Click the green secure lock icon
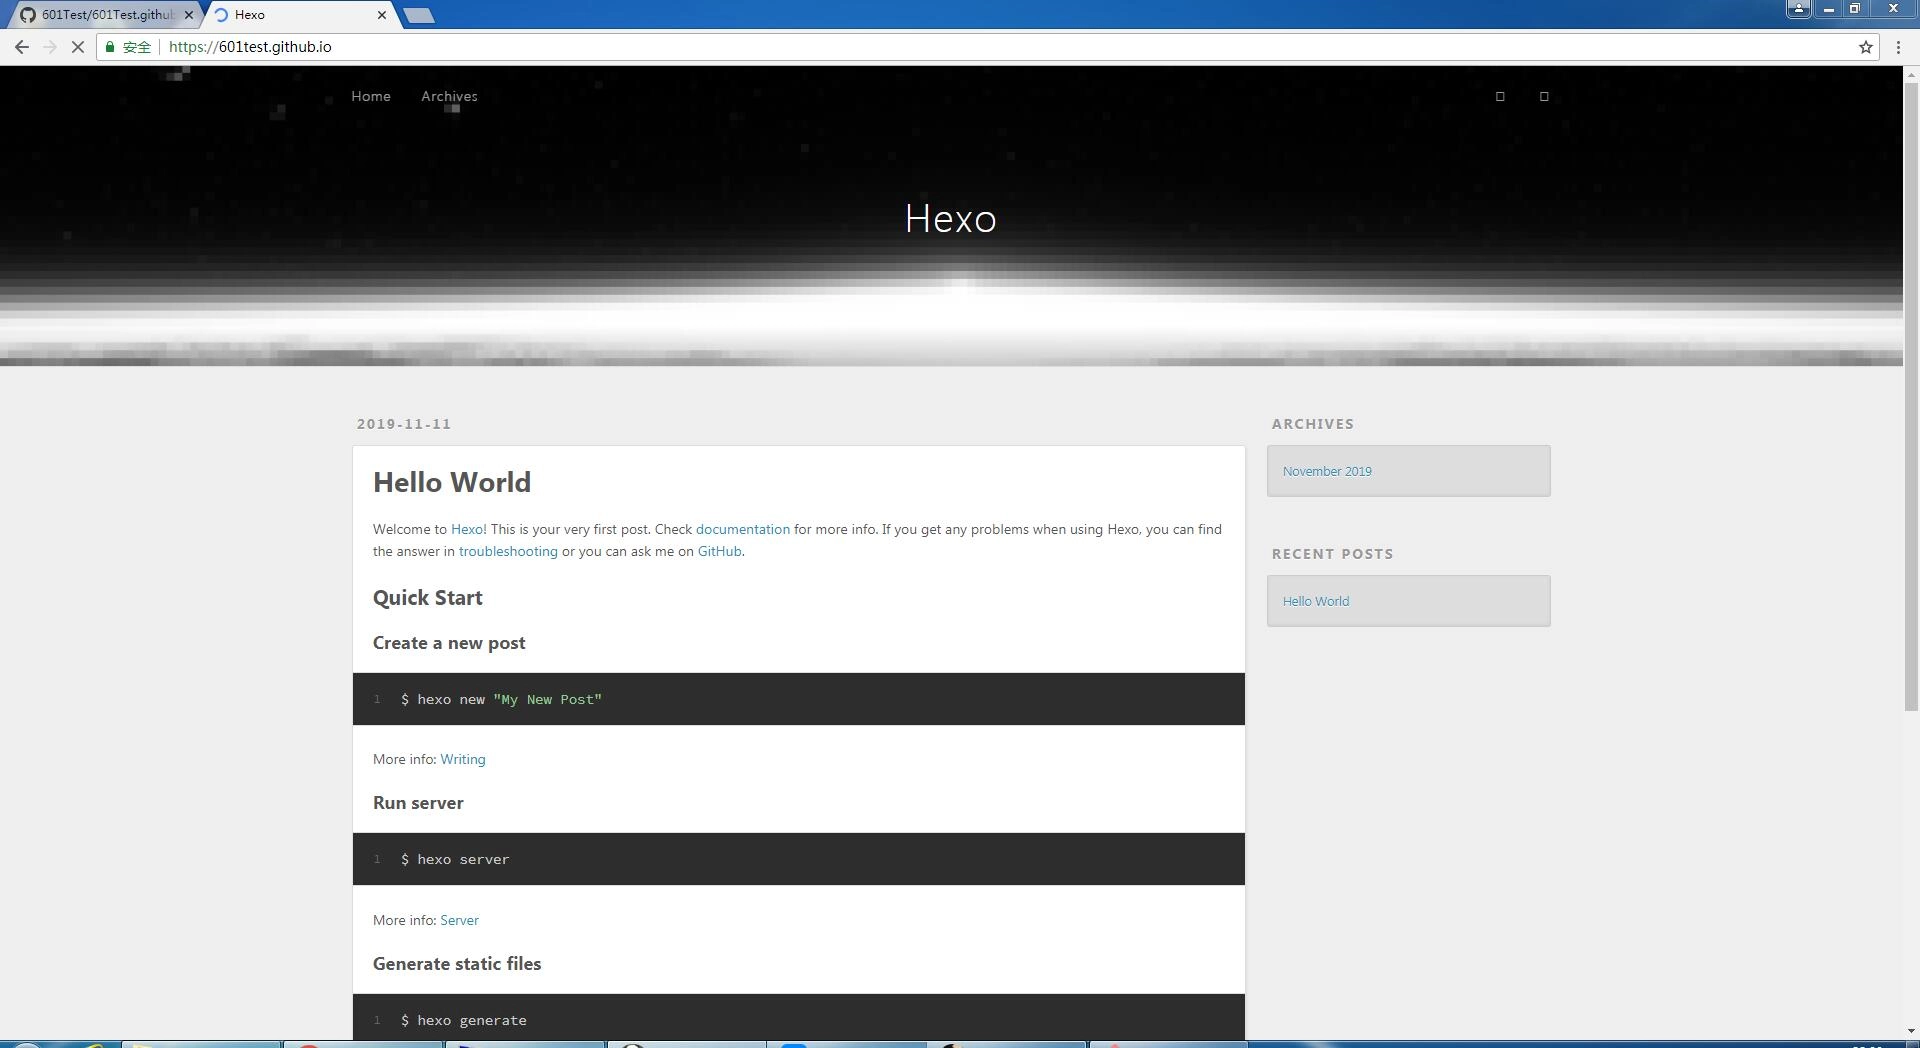The image size is (1920, 1048). [x=110, y=47]
